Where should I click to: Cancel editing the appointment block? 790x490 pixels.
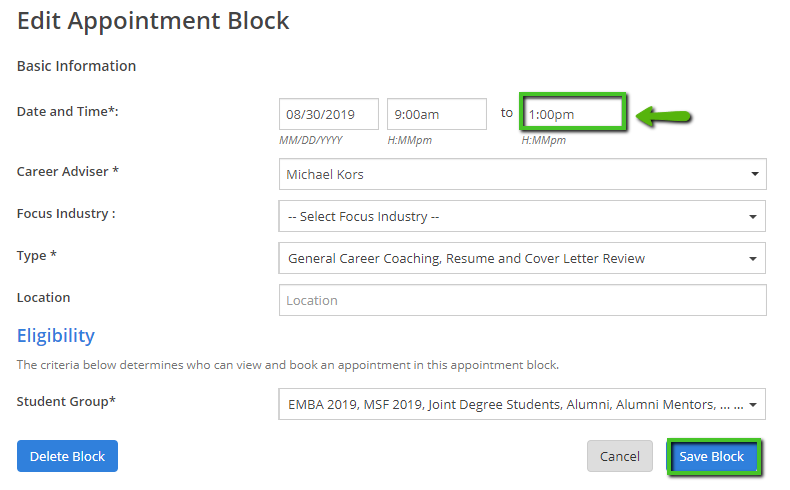click(x=619, y=456)
